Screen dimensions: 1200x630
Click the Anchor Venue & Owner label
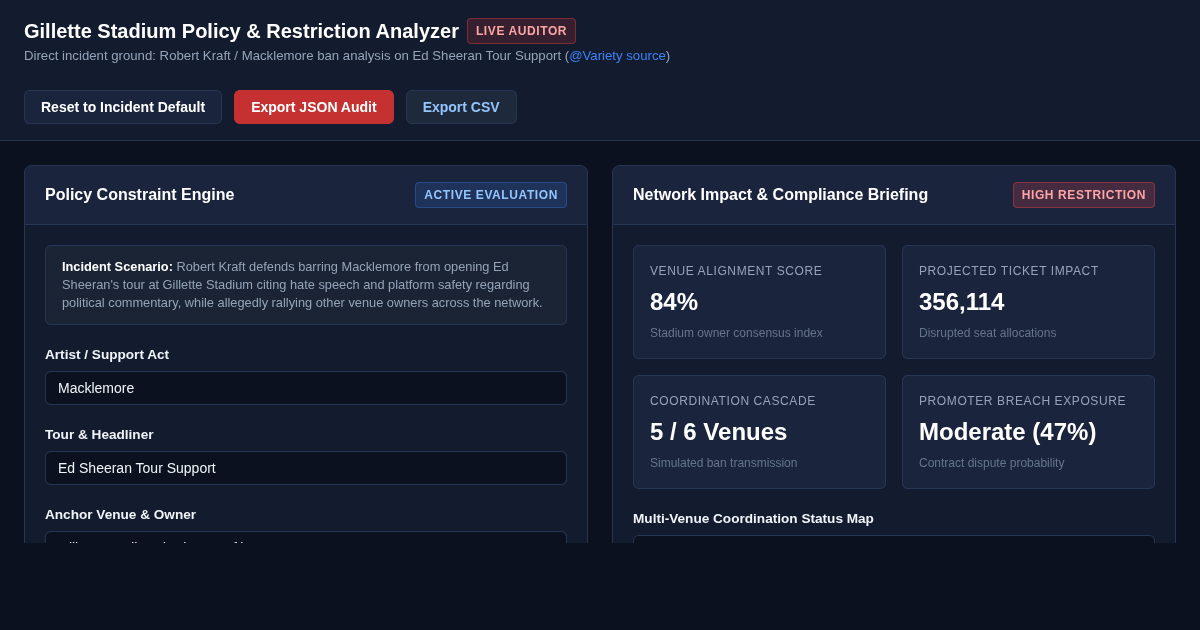(x=120, y=514)
